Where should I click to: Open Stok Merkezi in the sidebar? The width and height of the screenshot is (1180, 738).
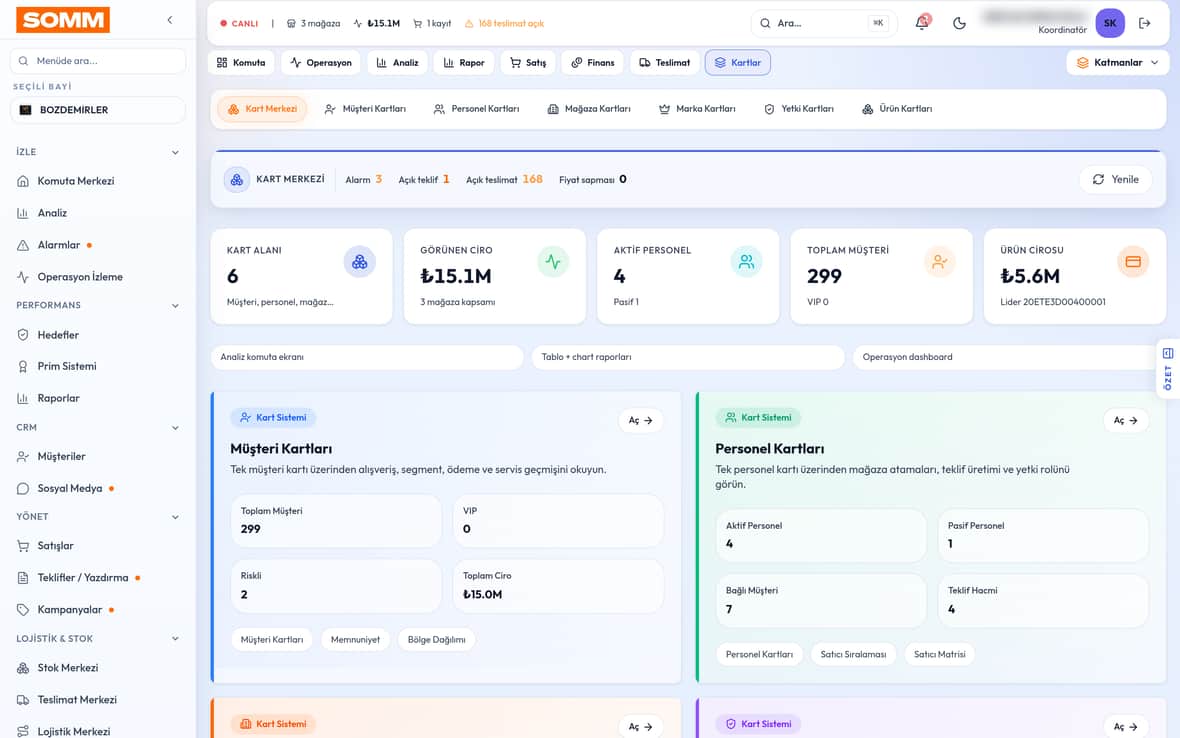(68, 668)
